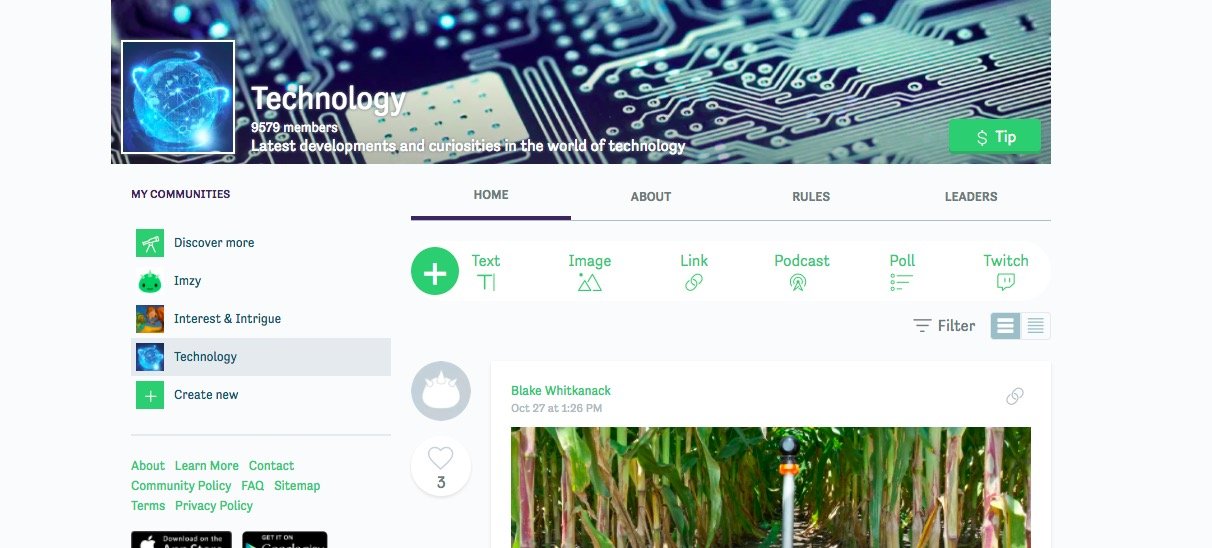This screenshot has width=1212, height=548.
Task: Open the Filter options
Action: (944, 326)
